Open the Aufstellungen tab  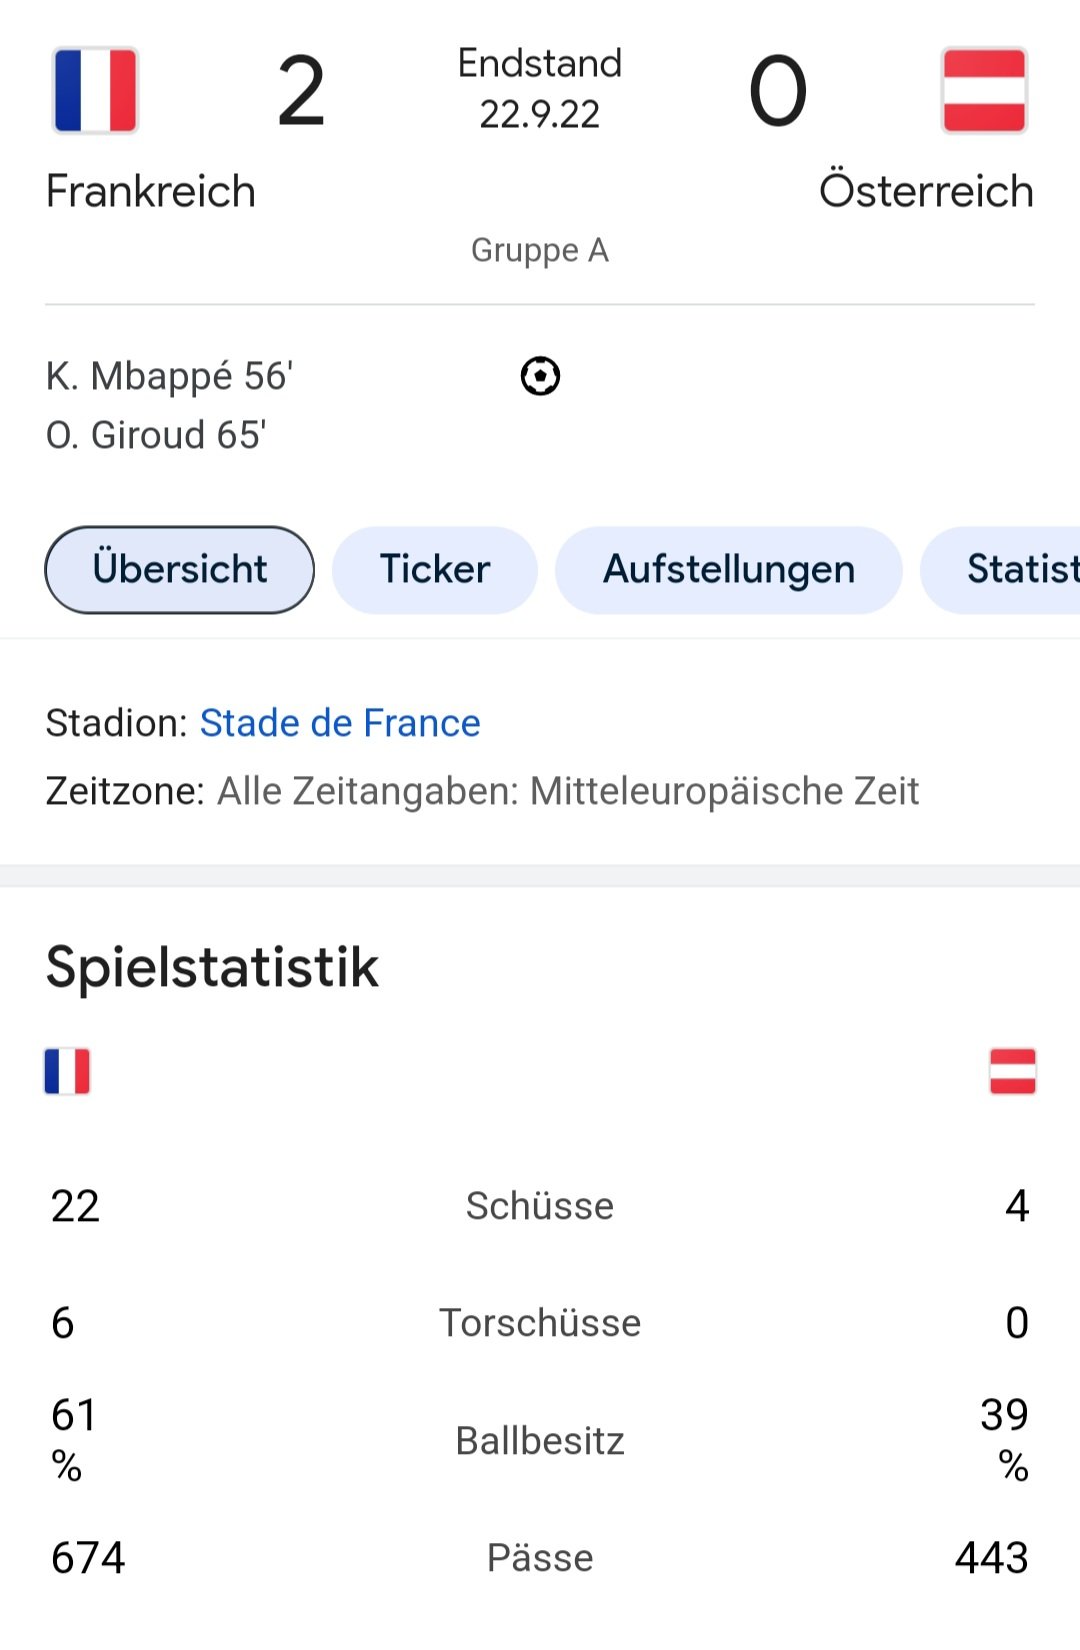pos(729,570)
